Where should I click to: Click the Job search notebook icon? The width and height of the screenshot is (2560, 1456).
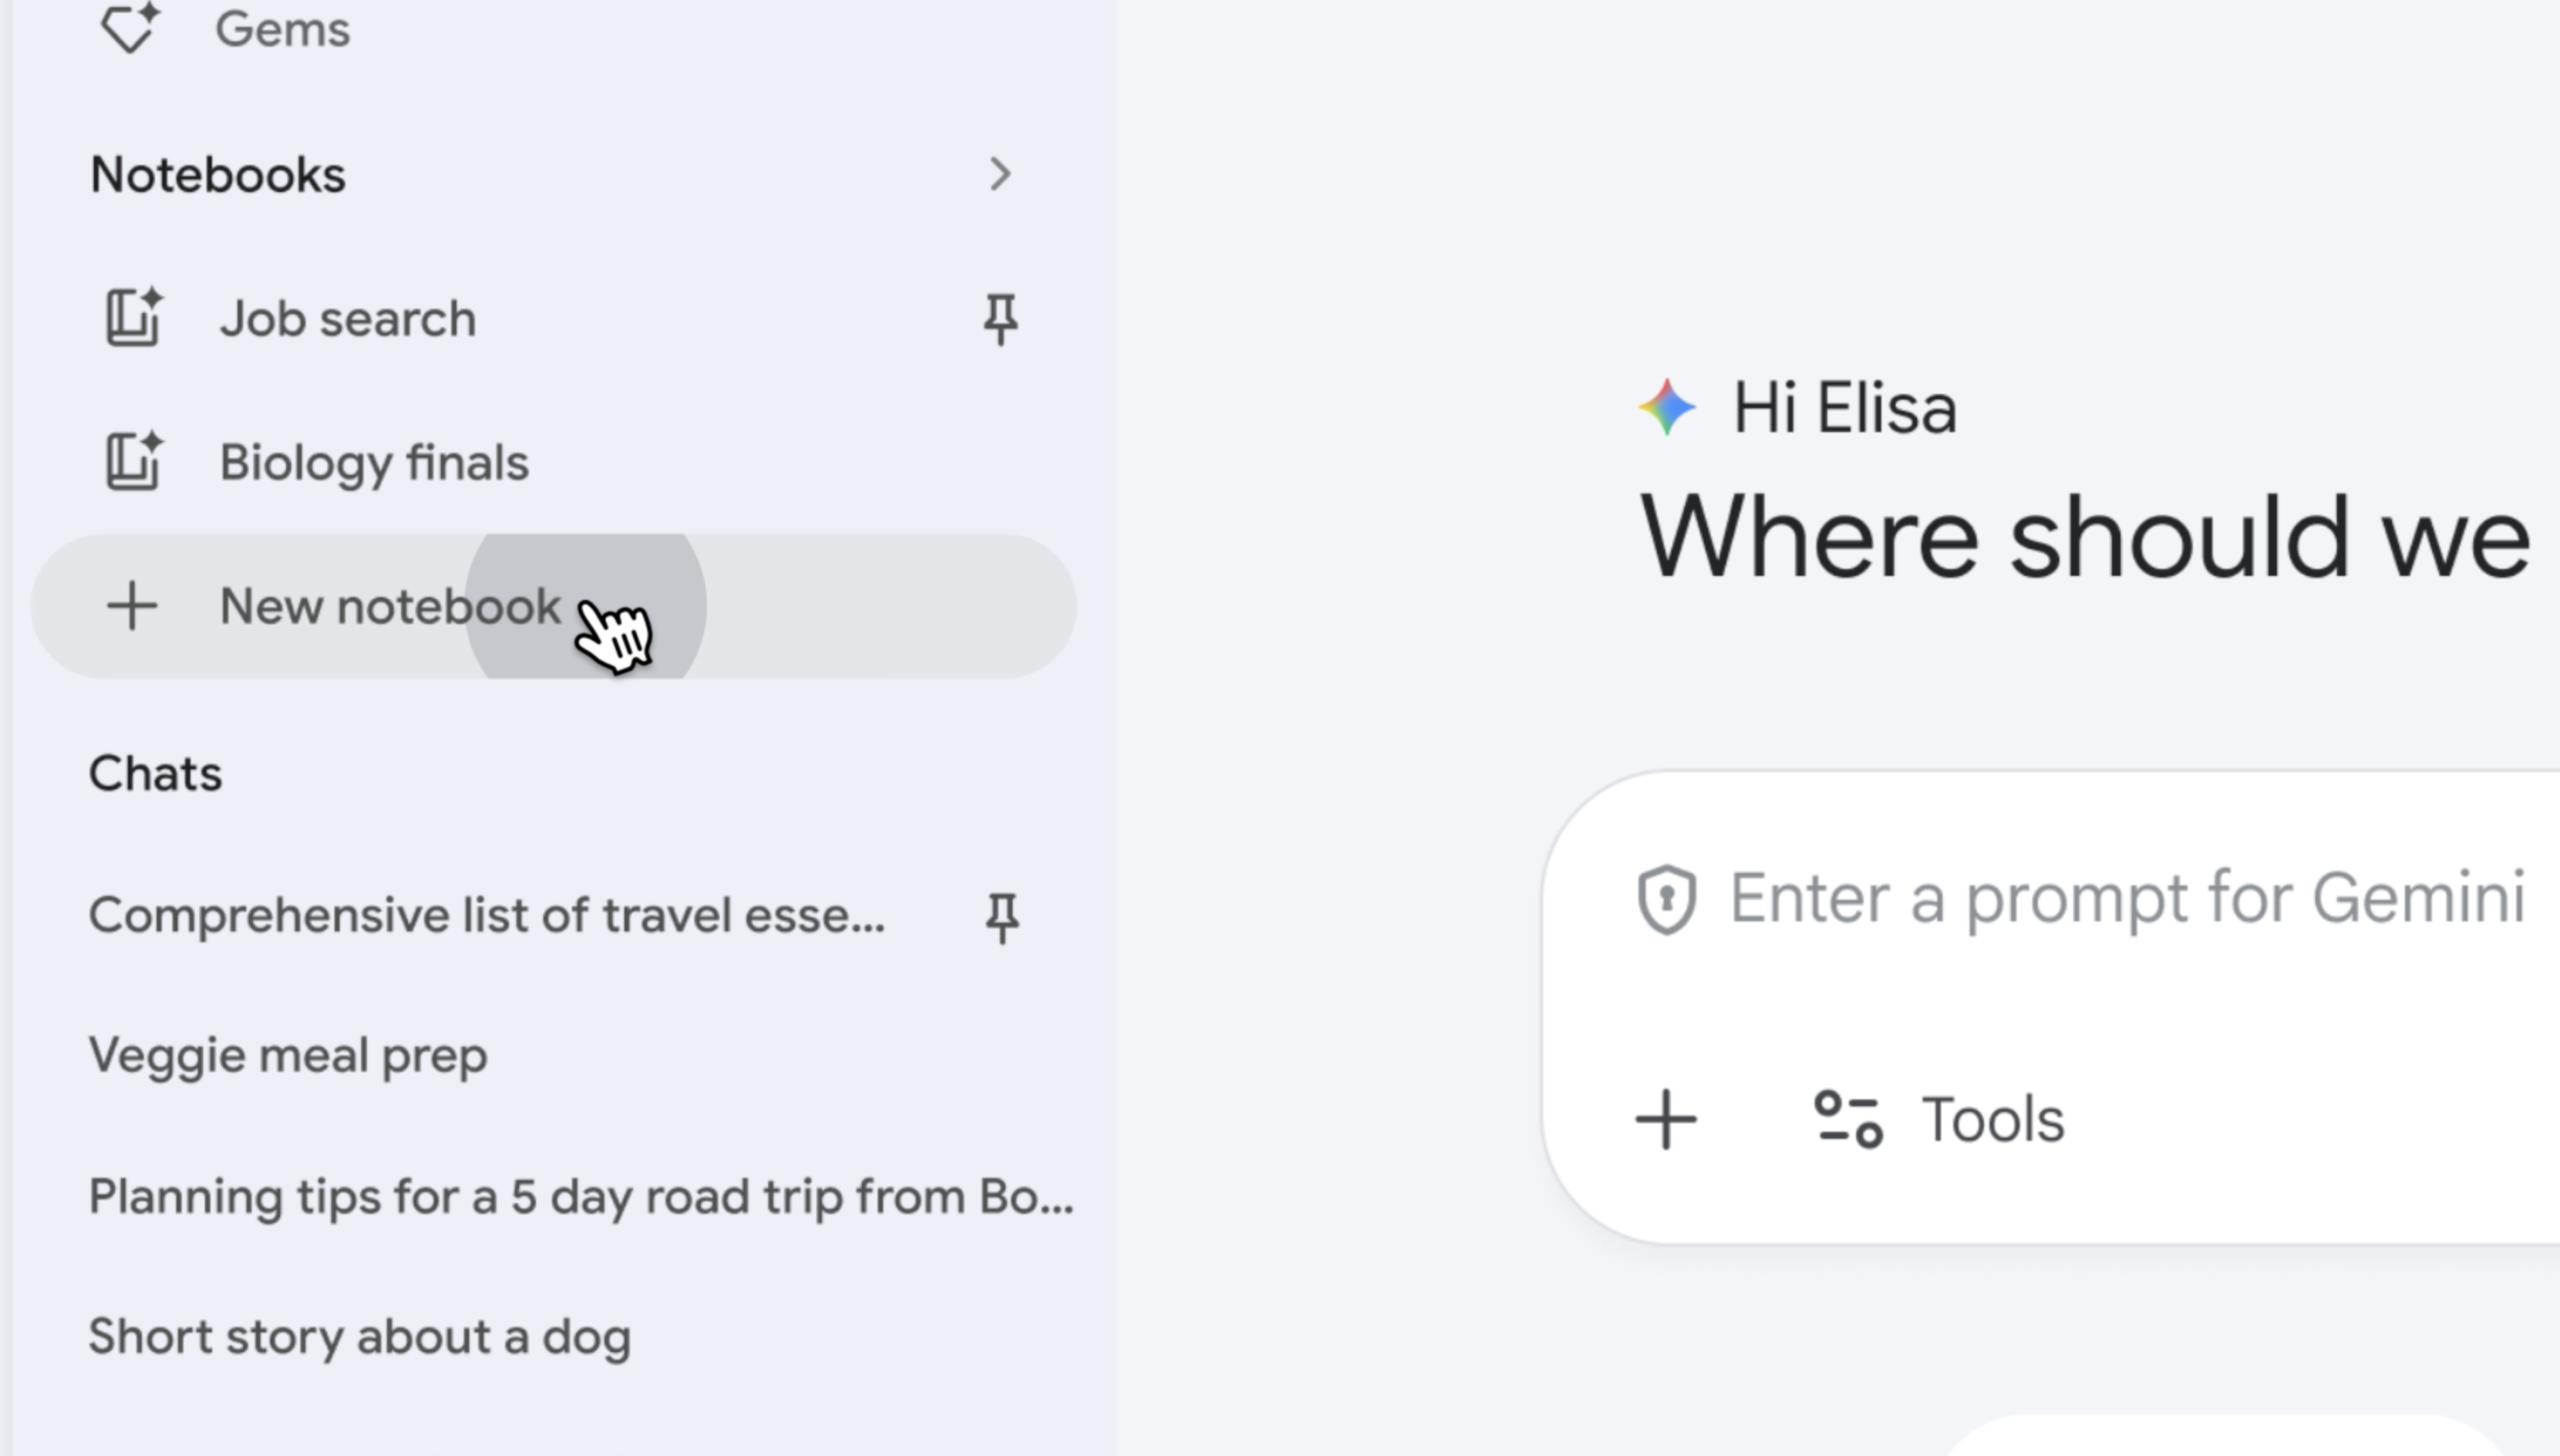click(134, 318)
